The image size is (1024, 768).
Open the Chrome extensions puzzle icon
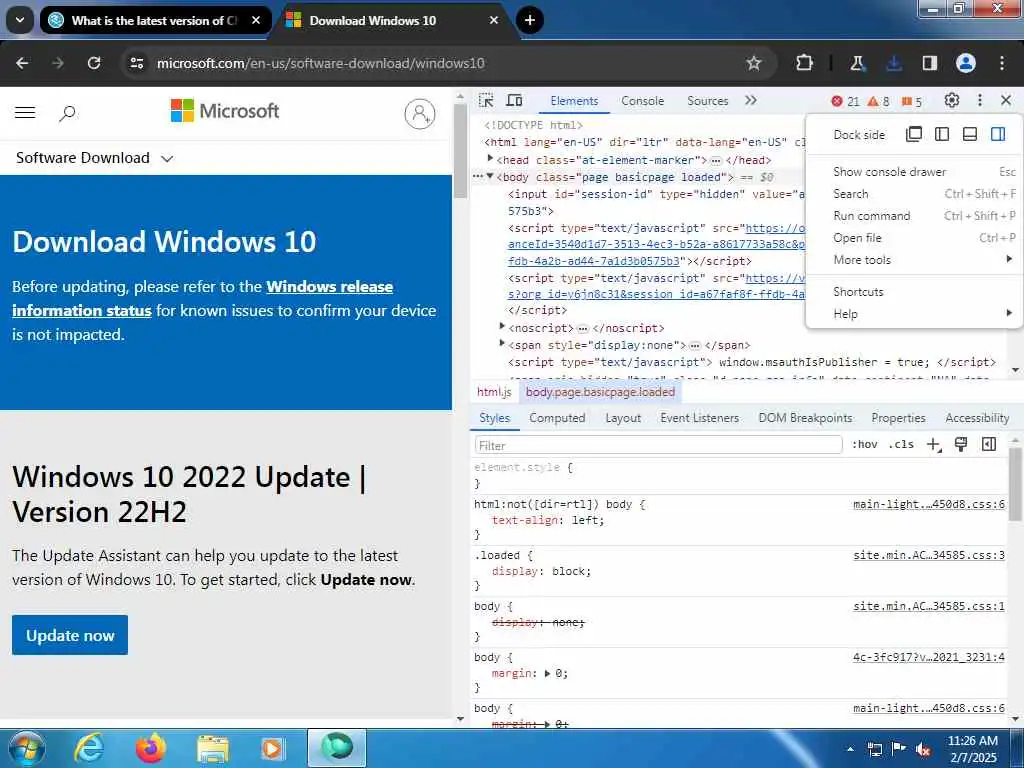(x=805, y=63)
